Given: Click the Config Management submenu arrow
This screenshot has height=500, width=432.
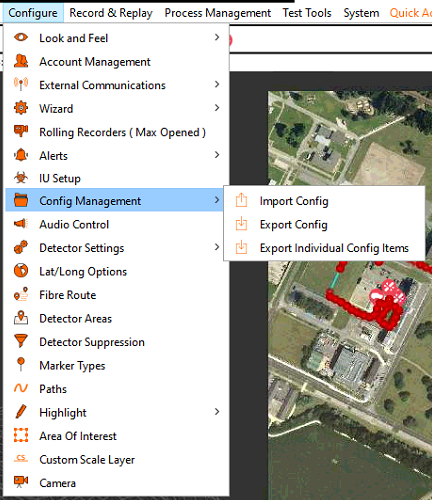Looking at the screenshot, I should (x=217, y=200).
